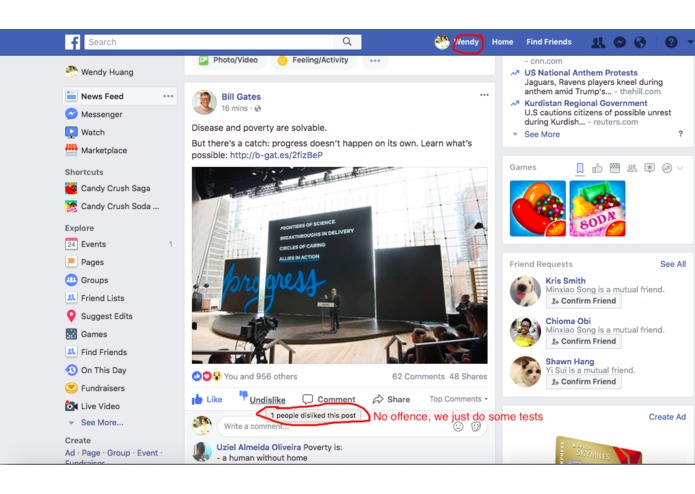Open friend requests icon in top bar
Viewport: 695px width, 494px height.
pos(598,42)
